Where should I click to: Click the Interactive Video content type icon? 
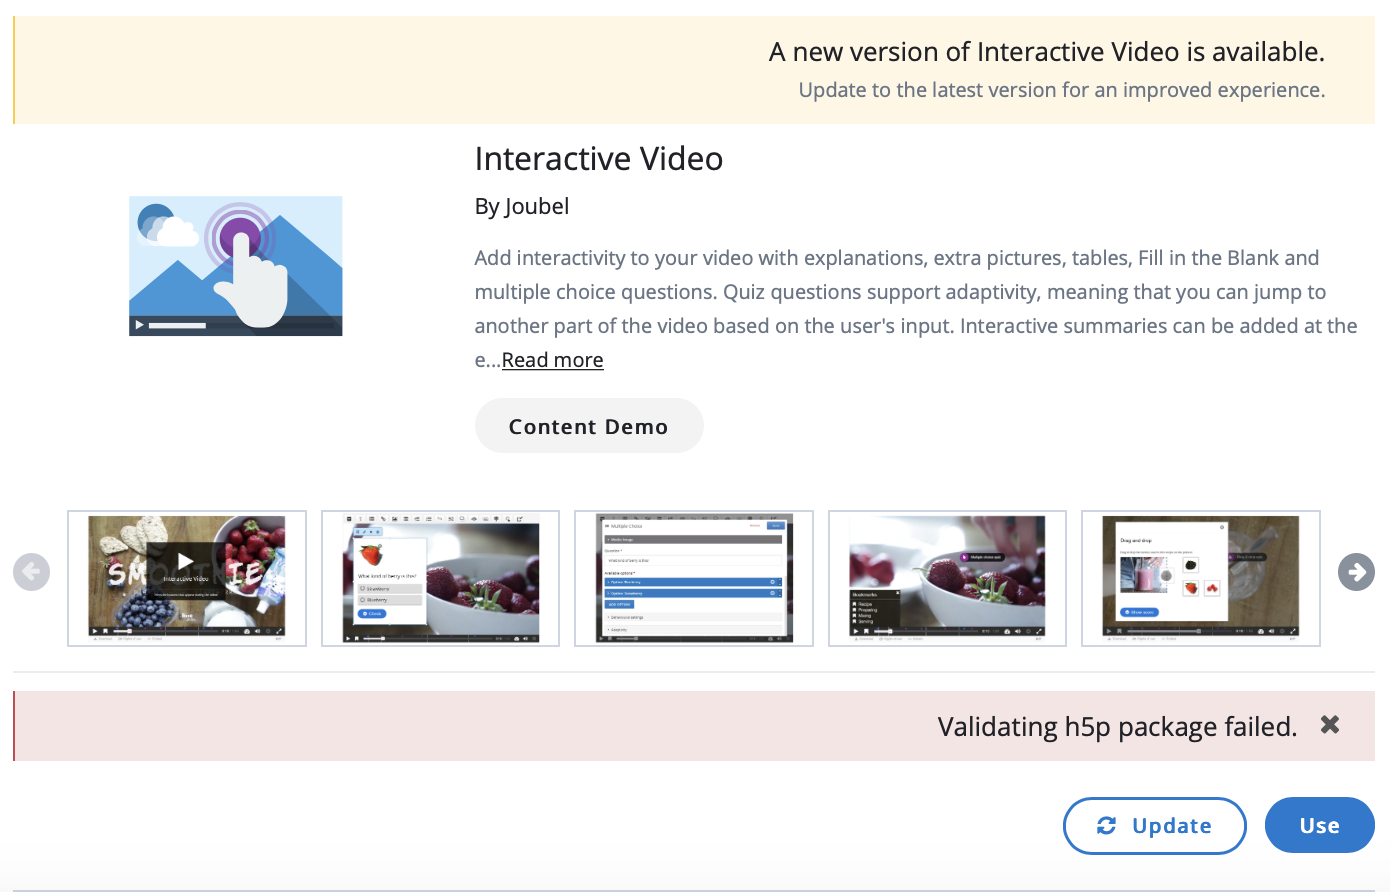tap(236, 266)
